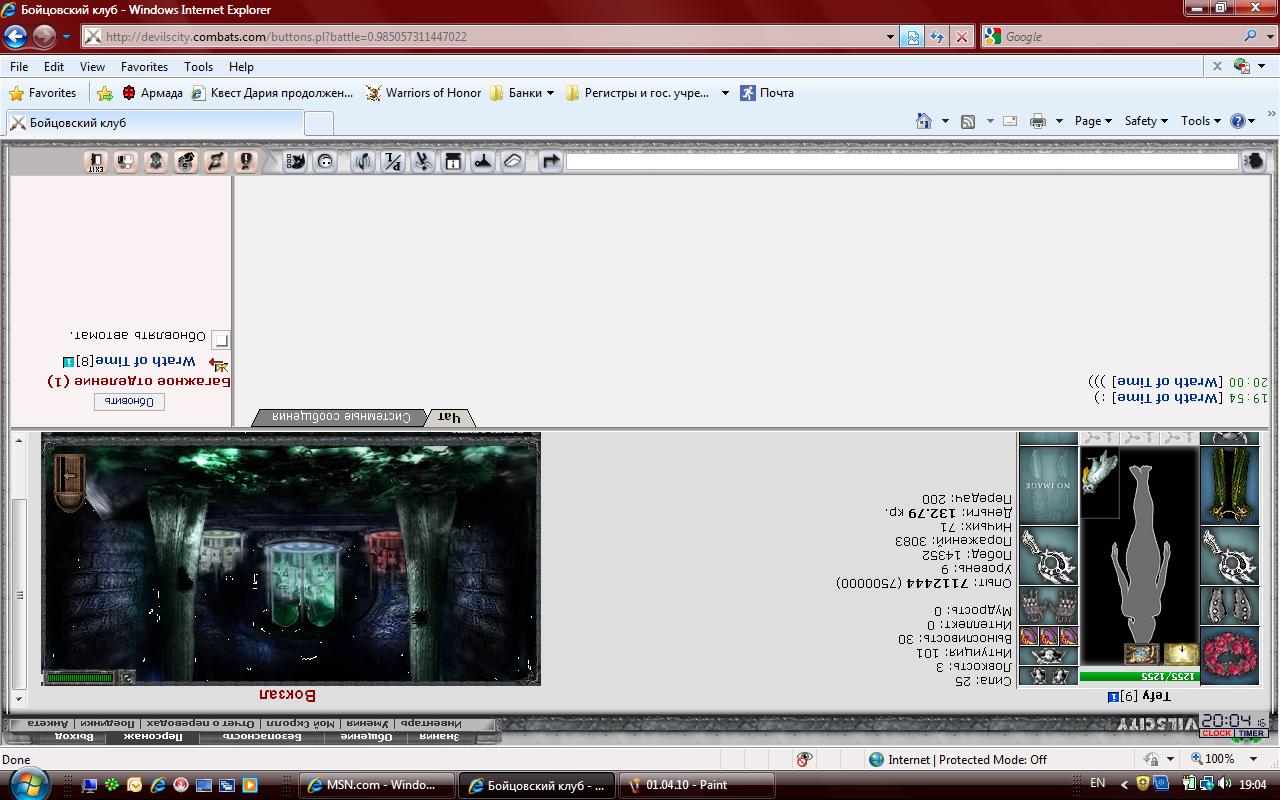Click the chat message input field
The image size is (1280, 800).
[902, 161]
